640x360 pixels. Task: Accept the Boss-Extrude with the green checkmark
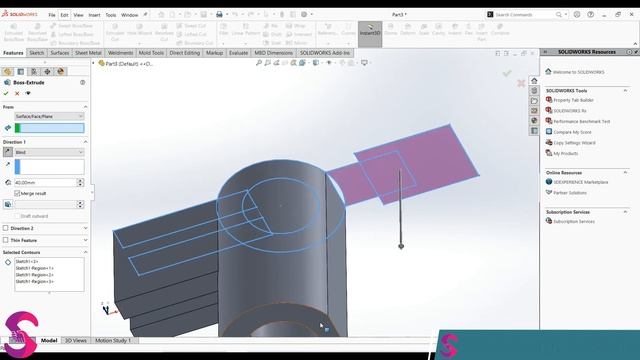(6, 93)
